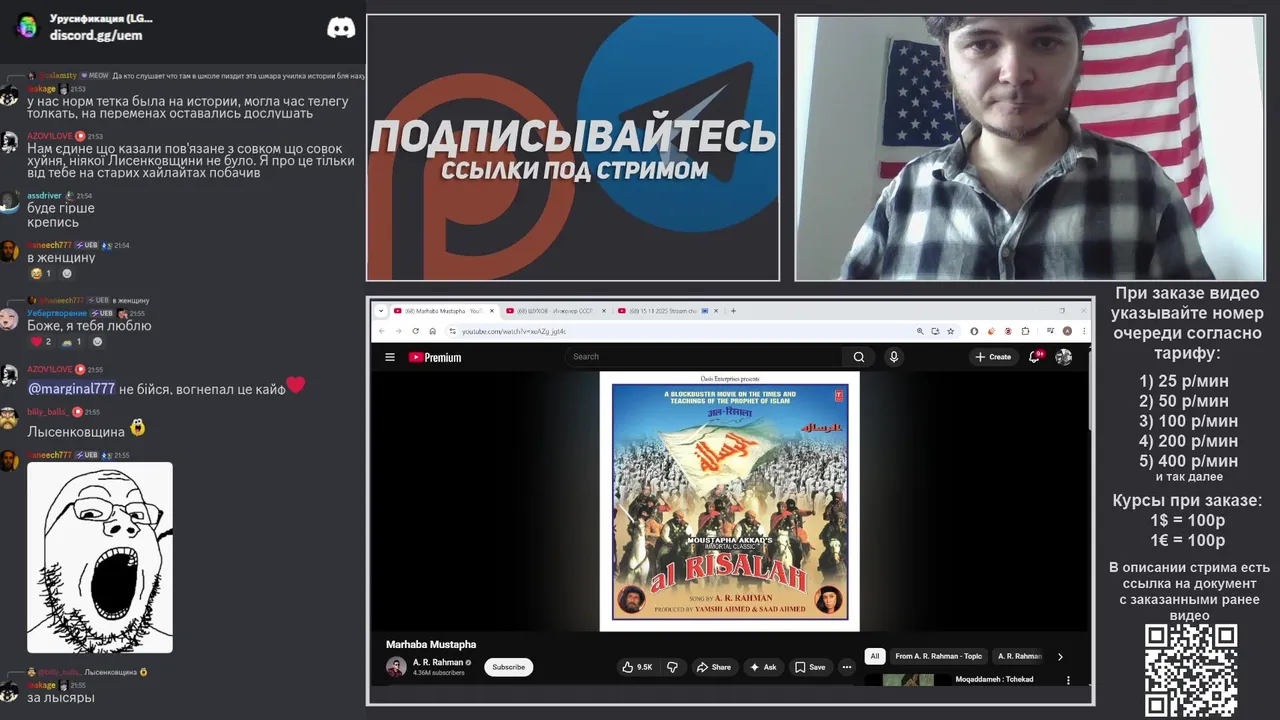Viewport: 1280px width, 720px height.
Task: Click the site info icon before URL
Action: 452,331
